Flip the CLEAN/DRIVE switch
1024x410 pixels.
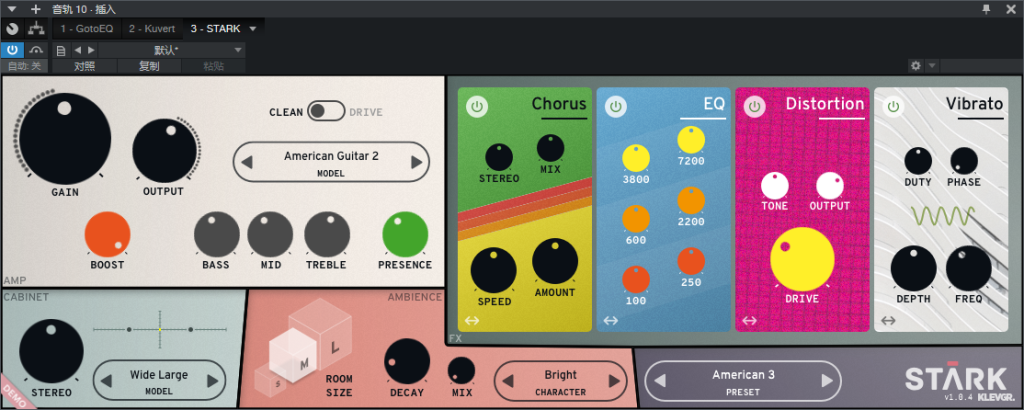pyautogui.click(x=326, y=112)
